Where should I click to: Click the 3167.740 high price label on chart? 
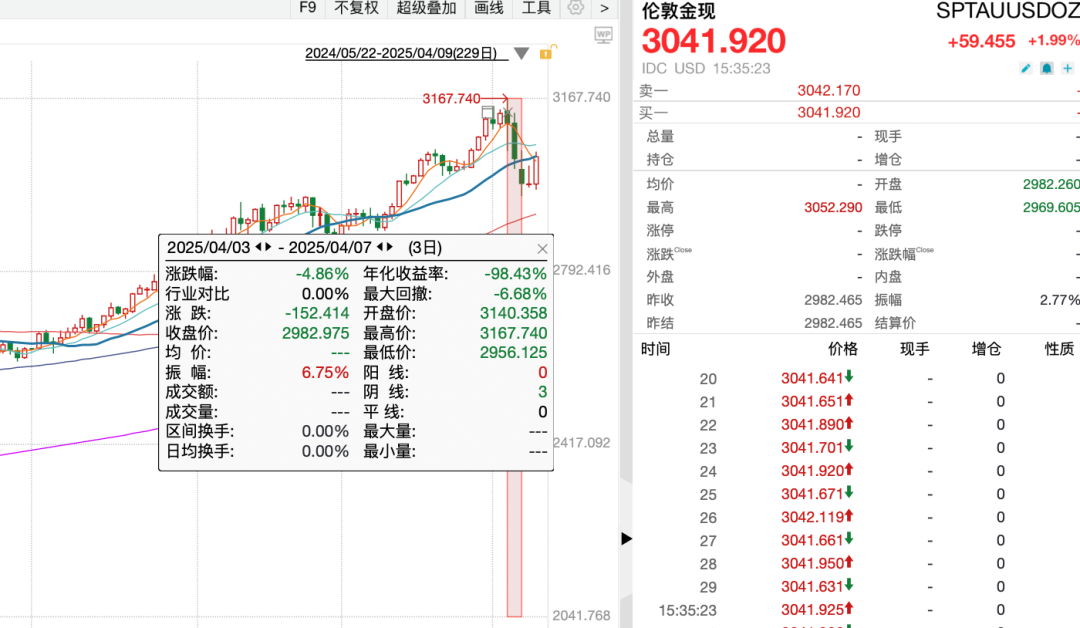pos(451,98)
